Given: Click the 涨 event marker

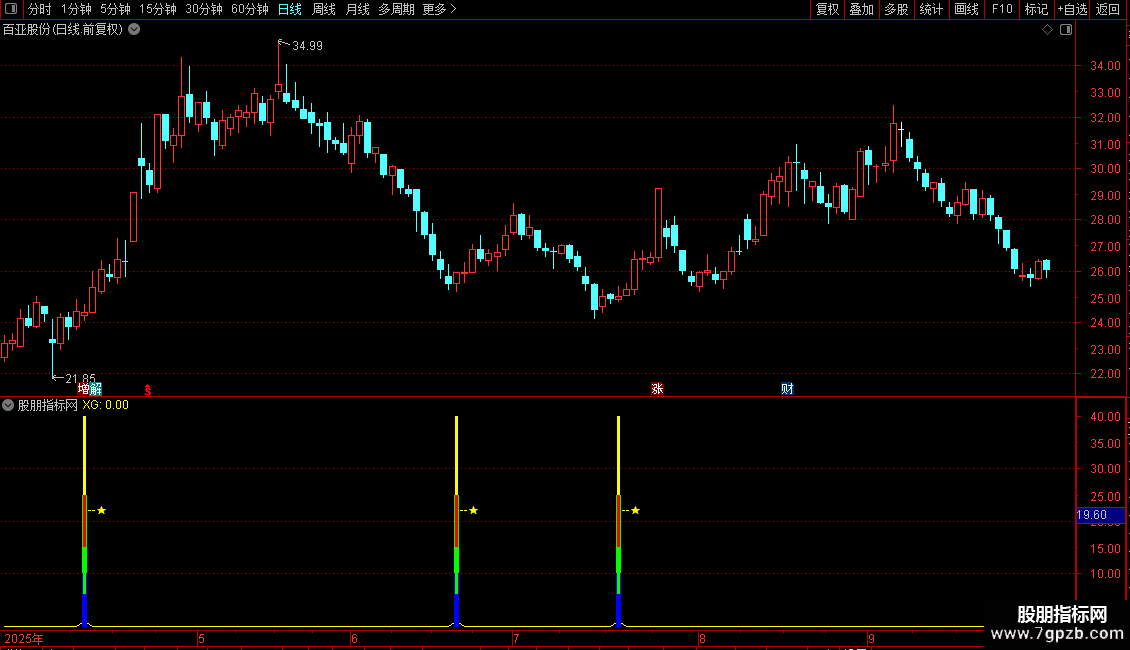Looking at the screenshot, I should (x=657, y=389).
